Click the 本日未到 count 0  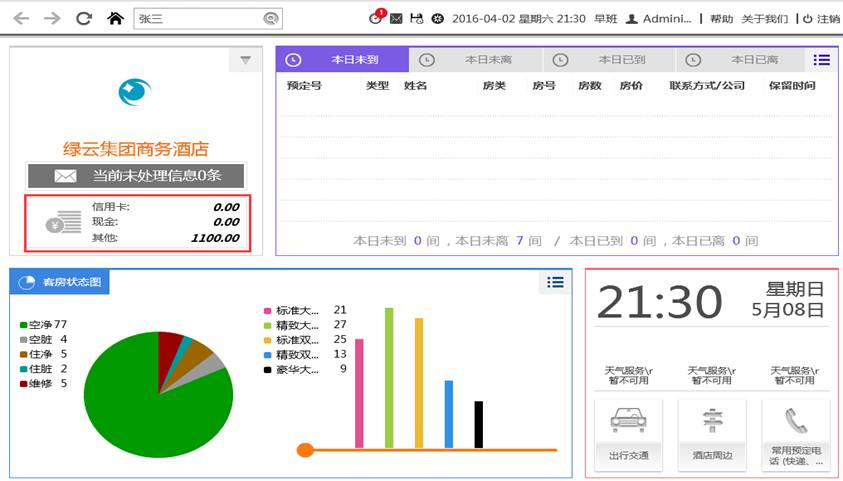click(x=418, y=241)
